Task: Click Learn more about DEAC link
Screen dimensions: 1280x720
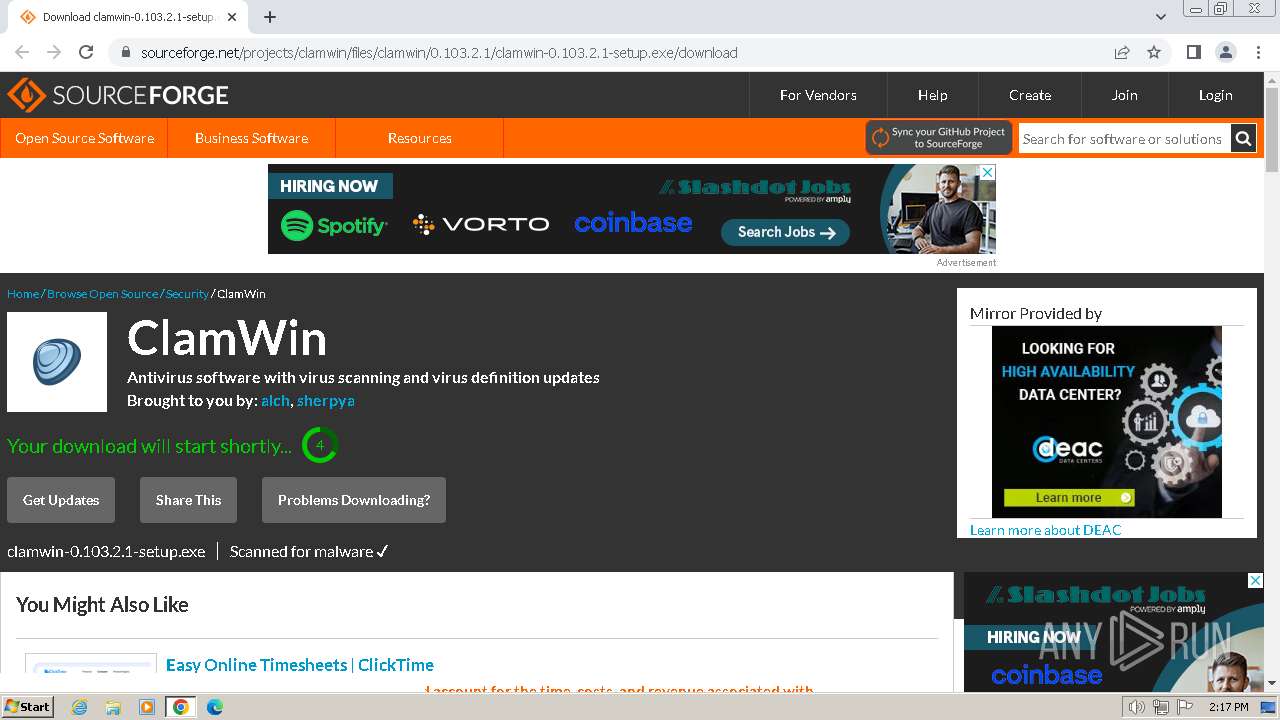Action: pos(1045,530)
